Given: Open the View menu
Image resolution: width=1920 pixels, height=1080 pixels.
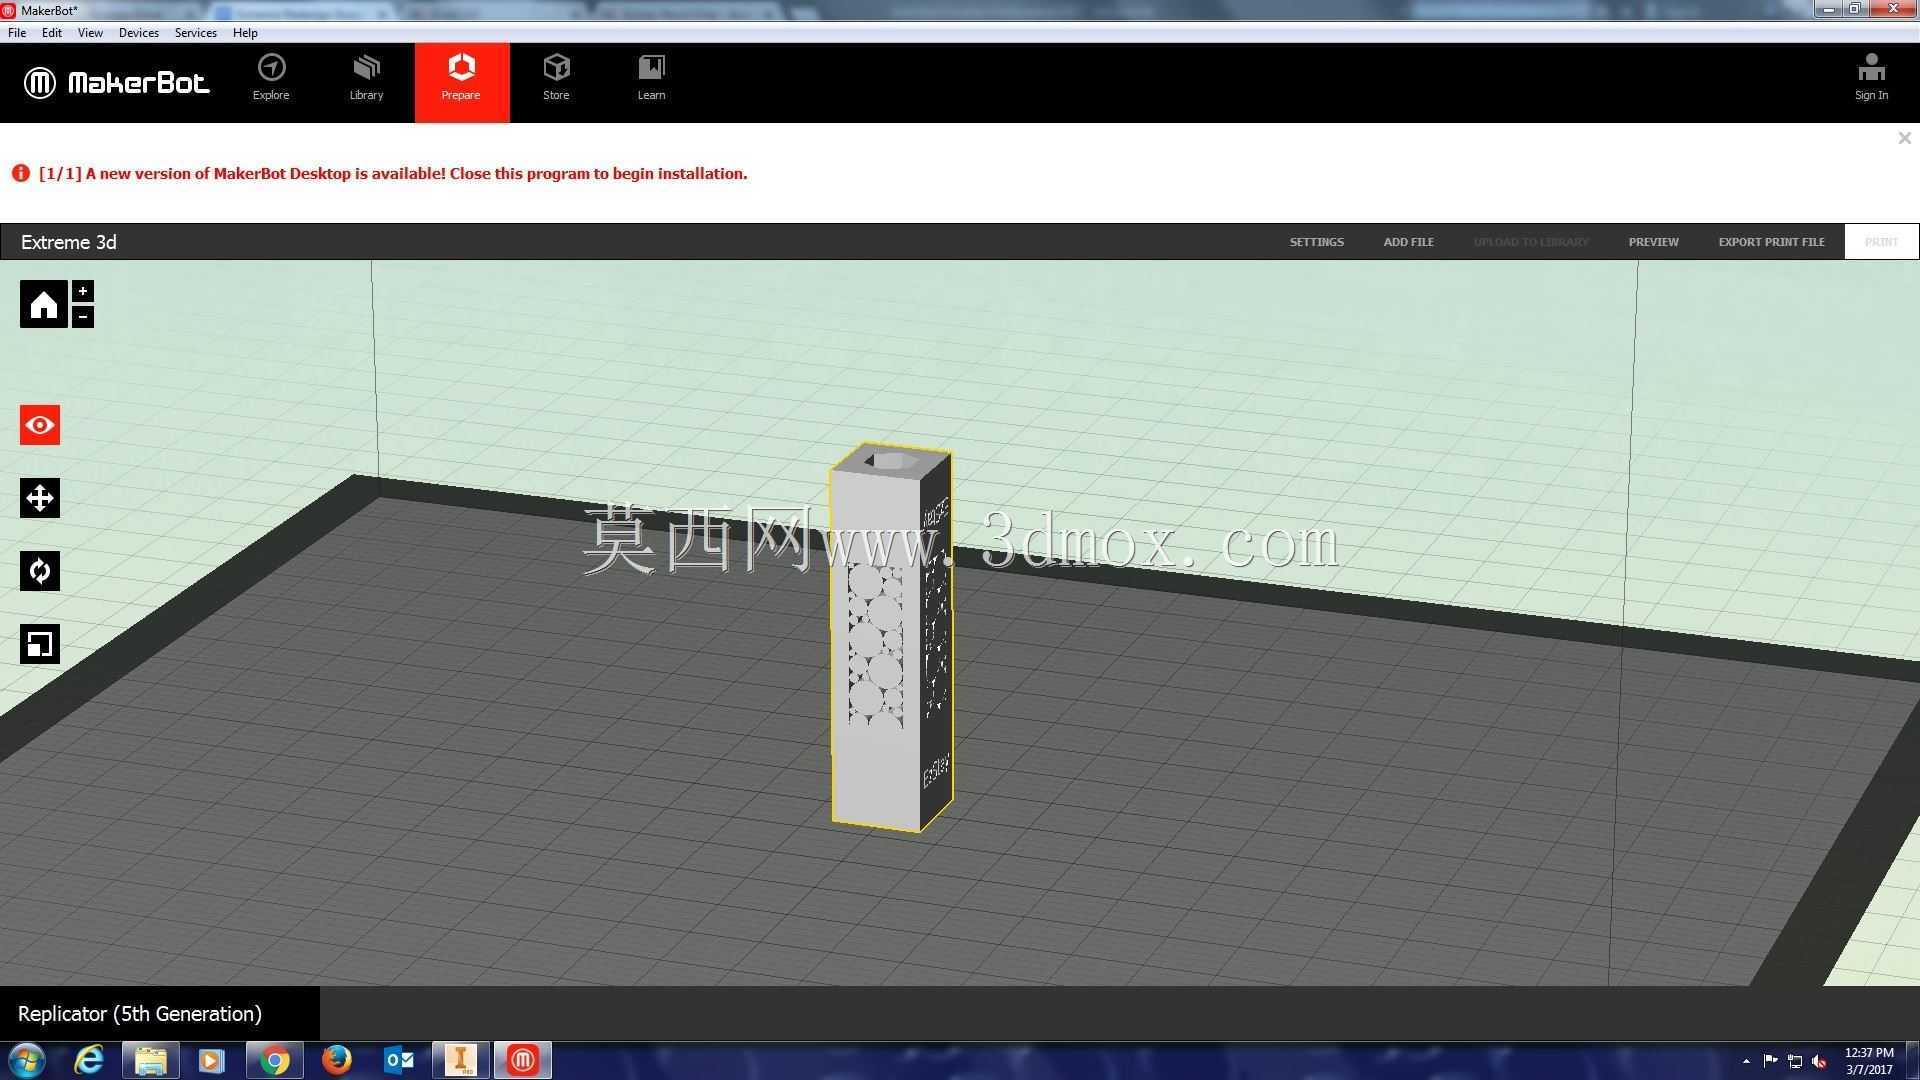Looking at the screenshot, I should (90, 33).
